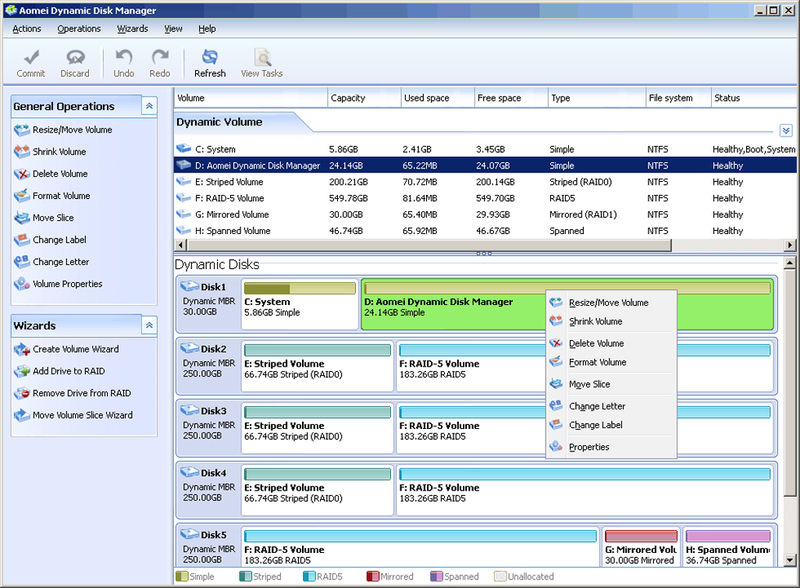800x588 pixels.
Task: Start Move Volume Slice Wizard icon
Action: (x=22, y=415)
